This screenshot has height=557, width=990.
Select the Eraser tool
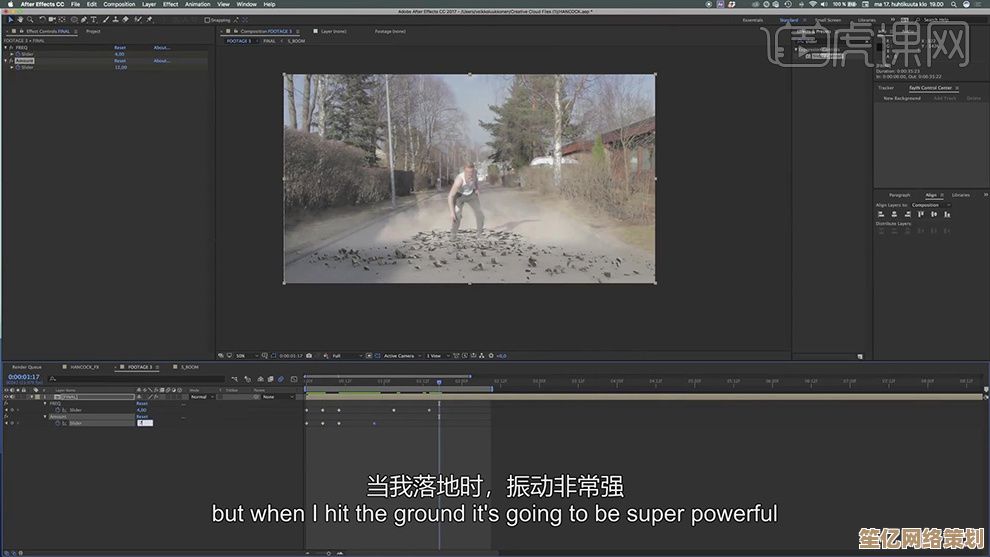coord(125,20)
